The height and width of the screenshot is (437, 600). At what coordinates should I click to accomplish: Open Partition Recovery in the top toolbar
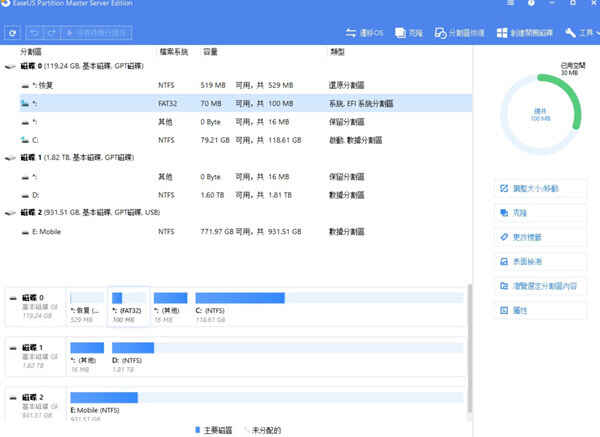459,33
